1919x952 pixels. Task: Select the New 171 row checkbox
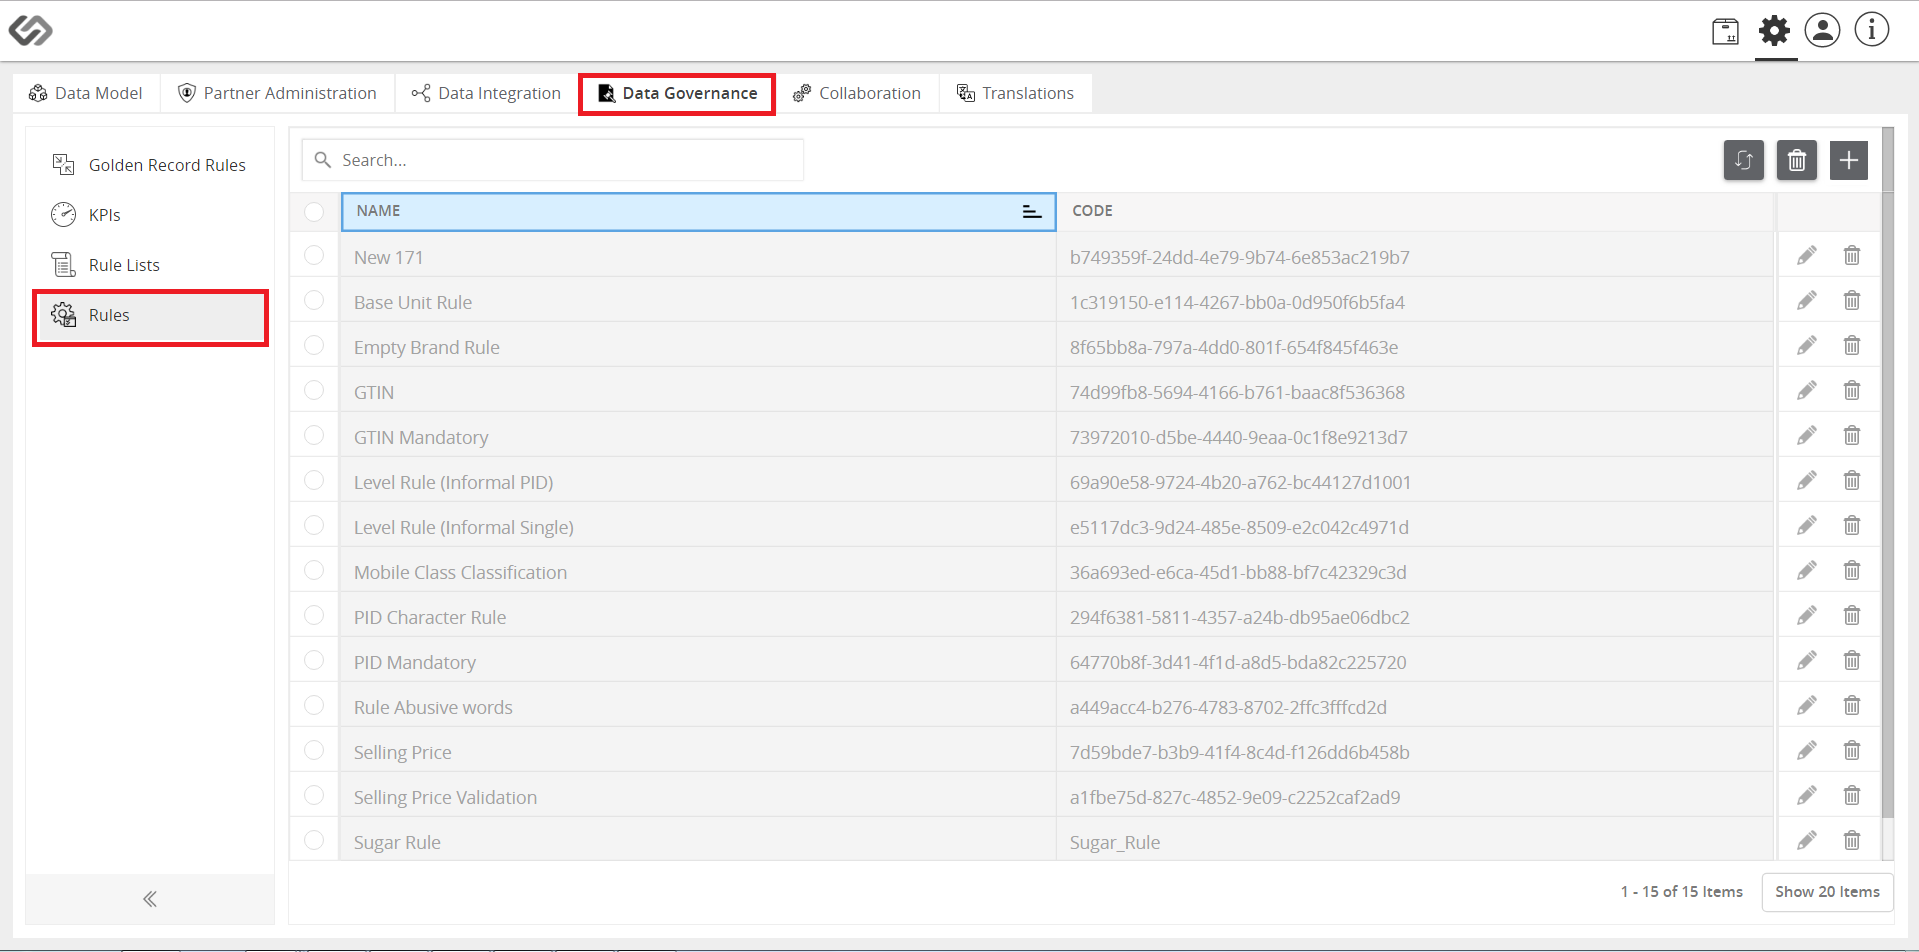click(x=314, y=256)
